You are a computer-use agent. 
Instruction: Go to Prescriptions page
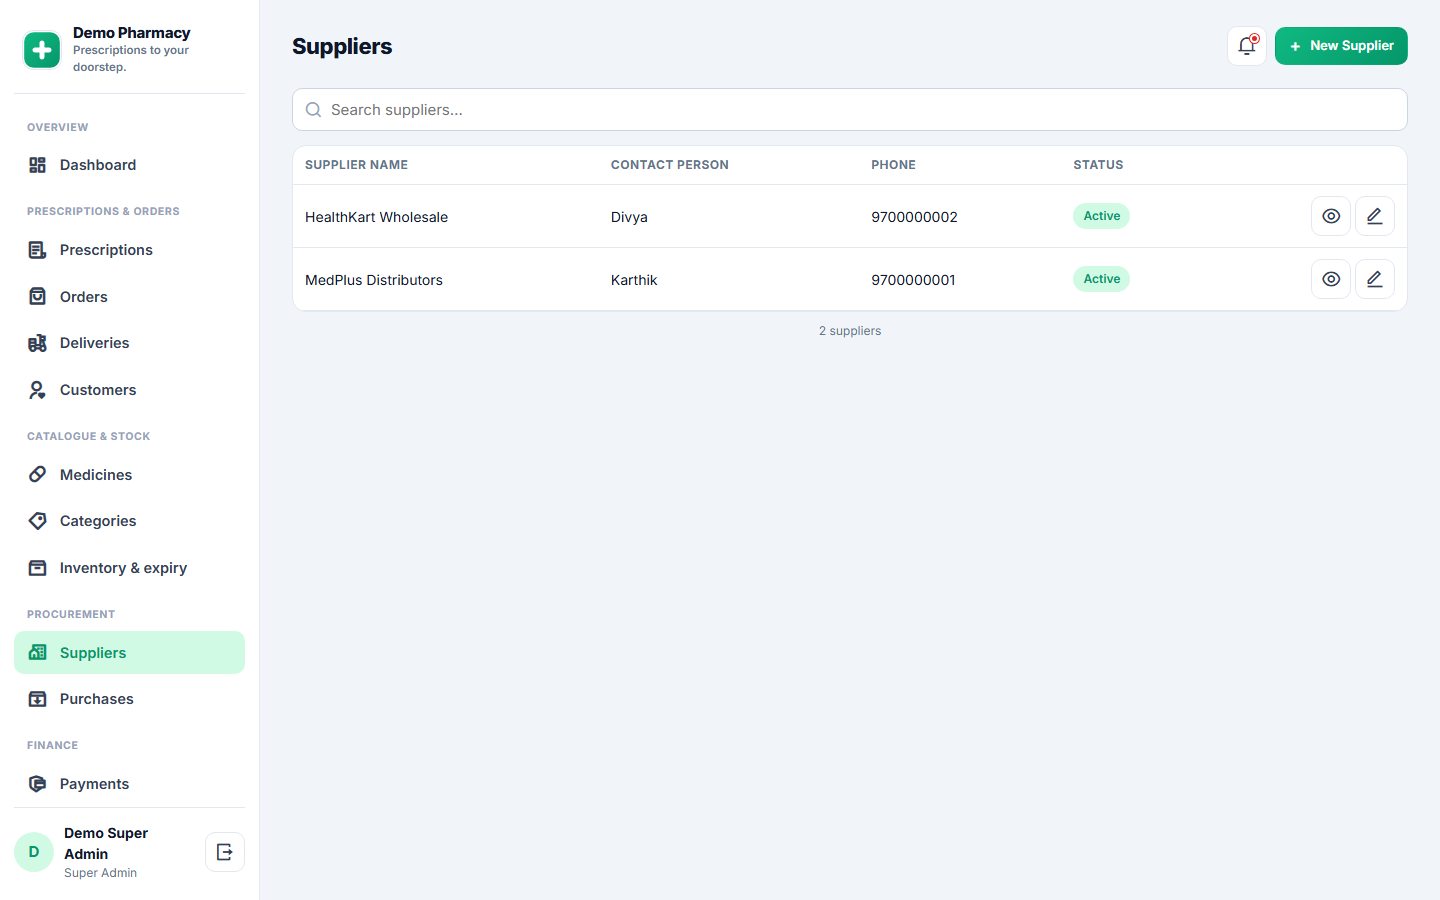[x=129, y=250]
